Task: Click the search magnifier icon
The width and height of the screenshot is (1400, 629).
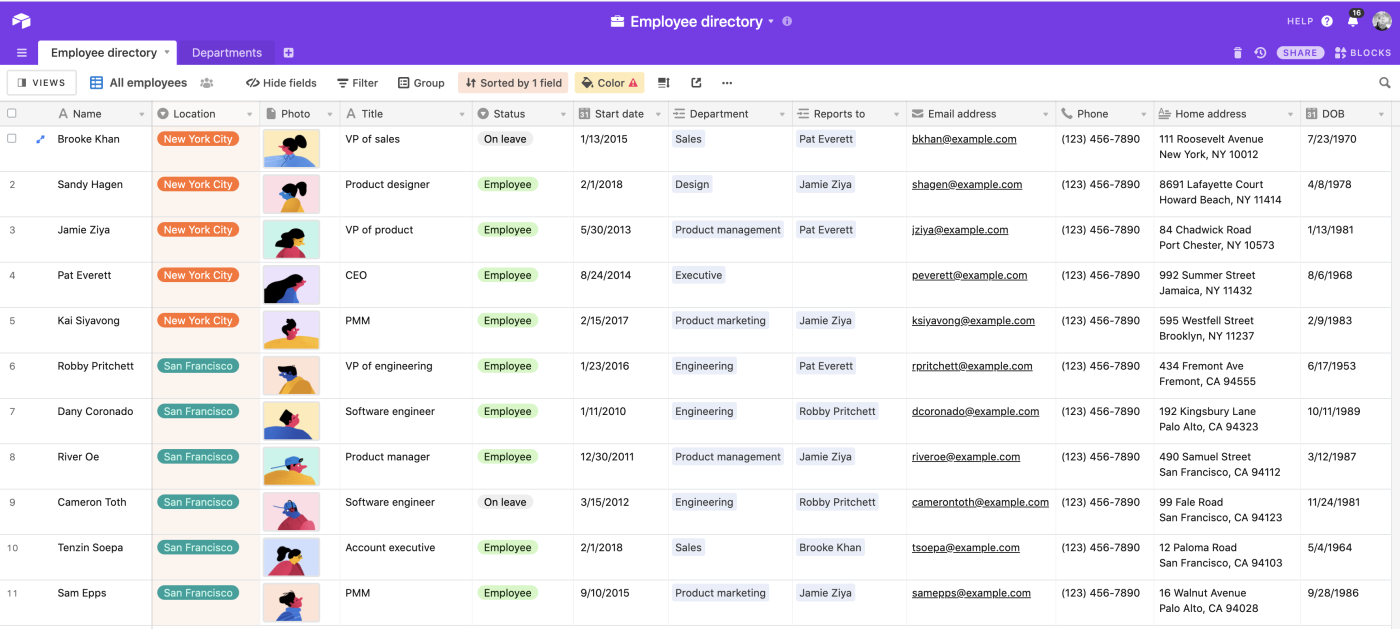Action: (1385, 83)
